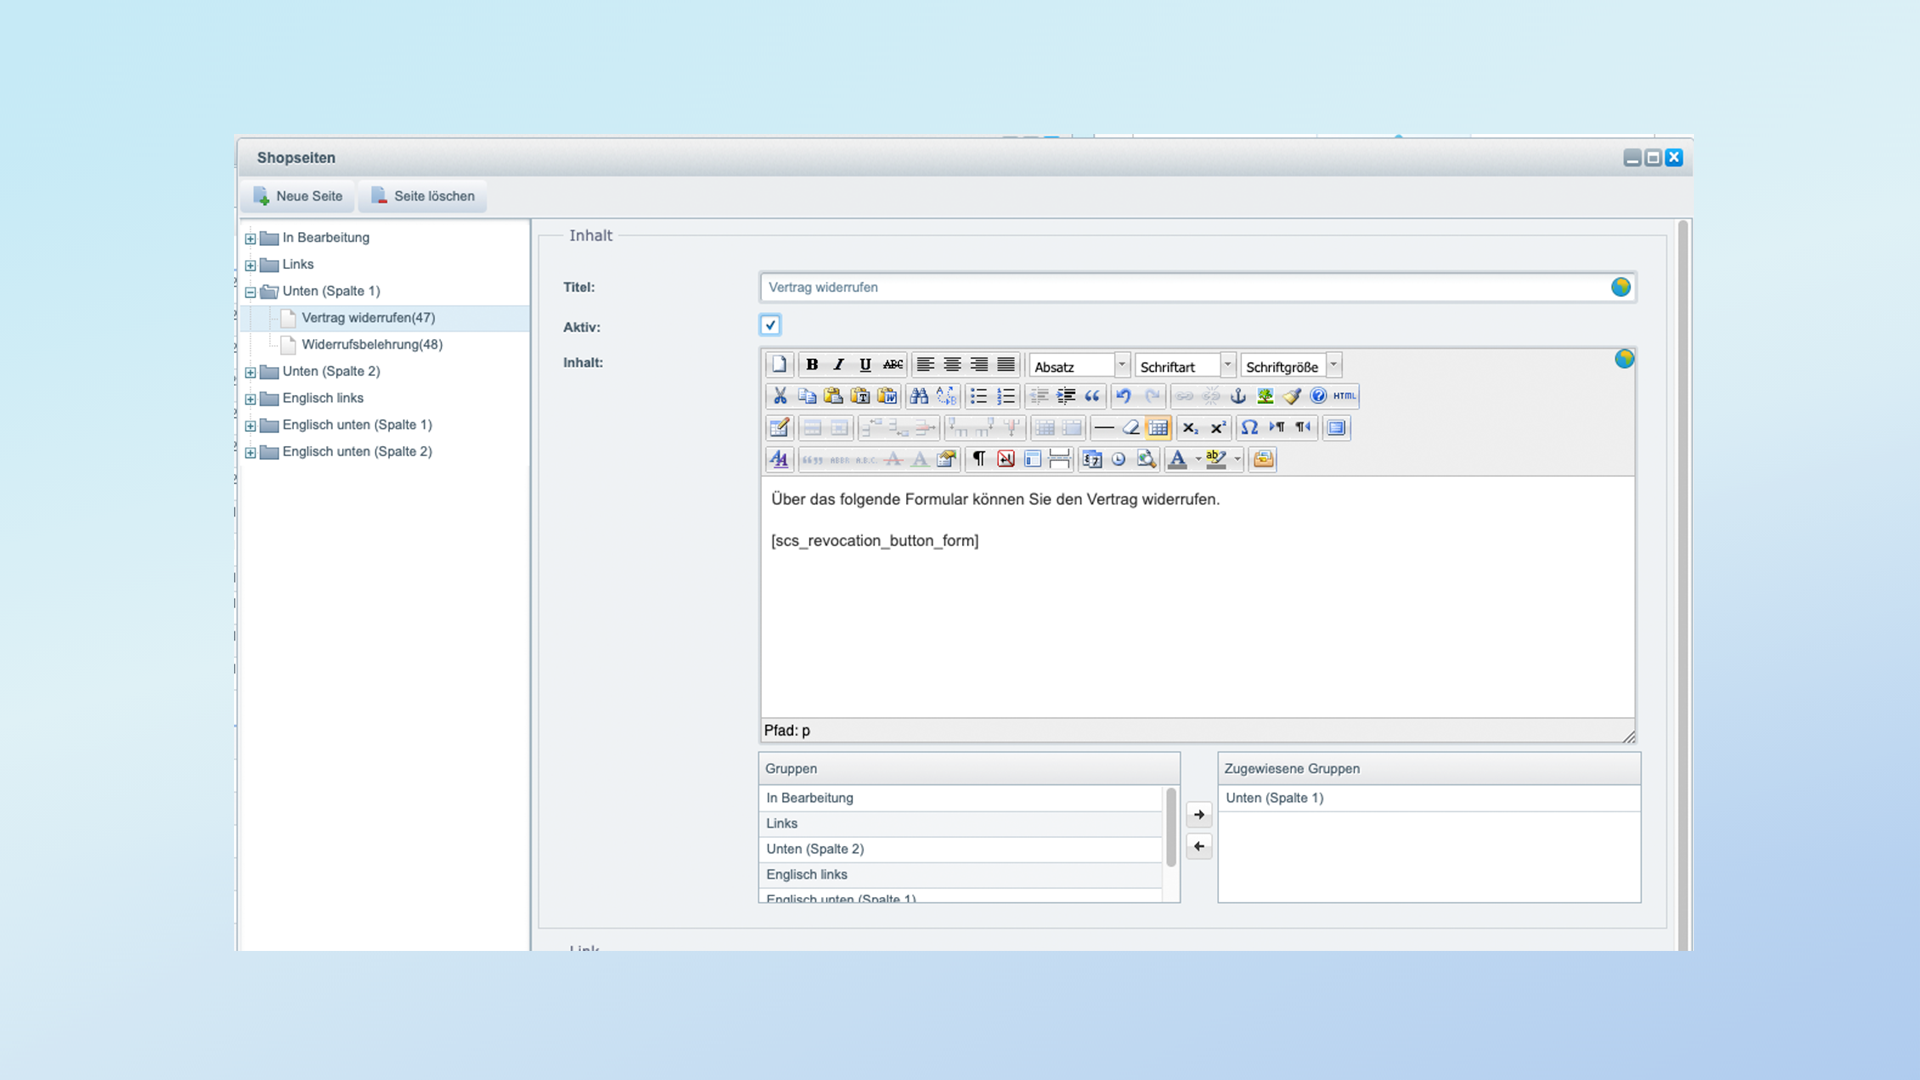The image size is (1920, 1080).
Task: Open the text color picker arrow
Action: tap(1198, 459)
